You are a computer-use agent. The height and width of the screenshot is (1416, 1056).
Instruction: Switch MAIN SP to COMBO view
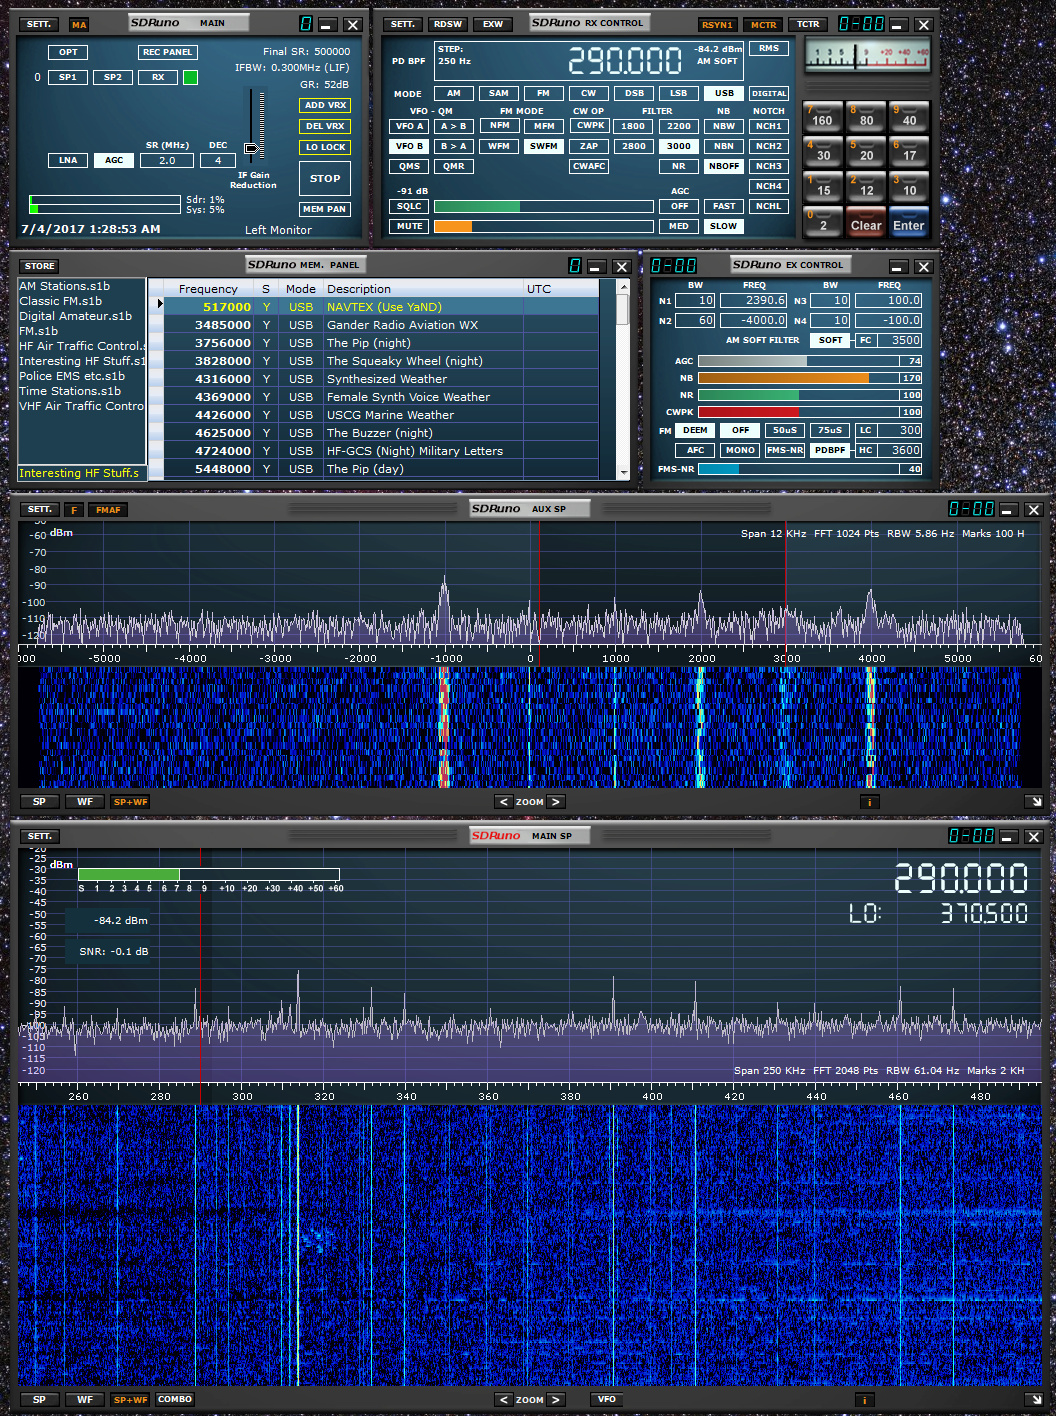tap(174, 1400)
